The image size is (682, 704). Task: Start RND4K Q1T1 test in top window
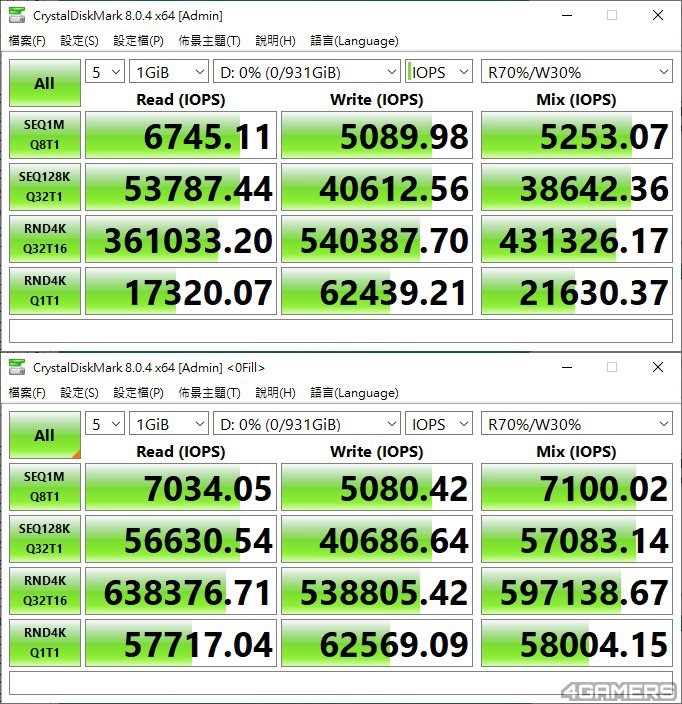(x=45, y=291)
